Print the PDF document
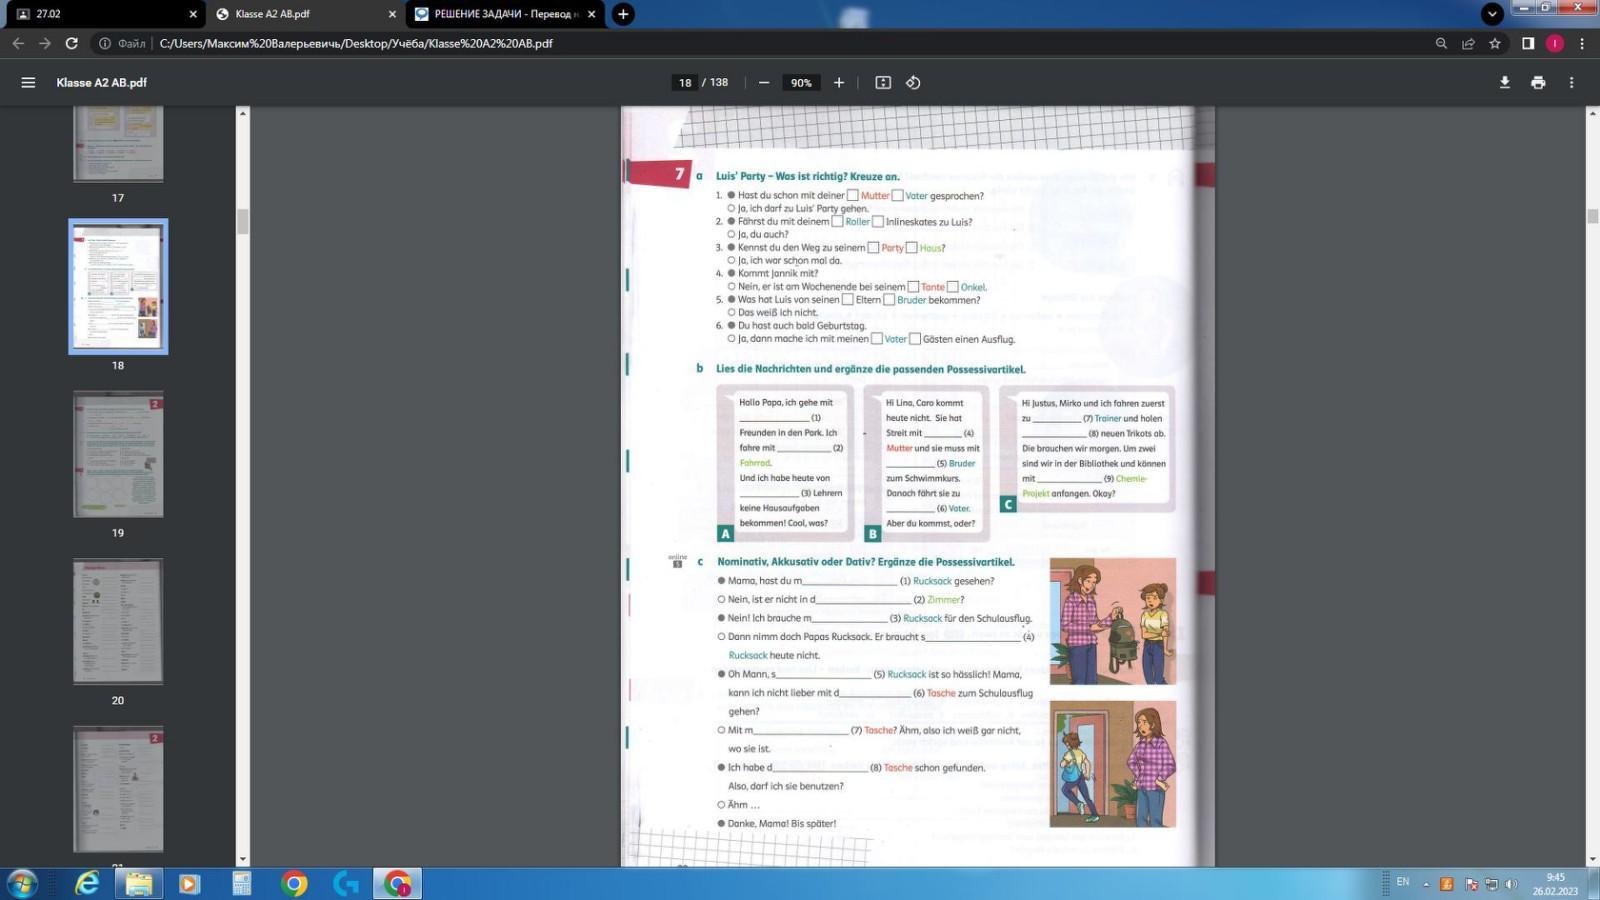Image resolution: width=1600 pixels, height=900 pixels. click(x=1538, y=83)
